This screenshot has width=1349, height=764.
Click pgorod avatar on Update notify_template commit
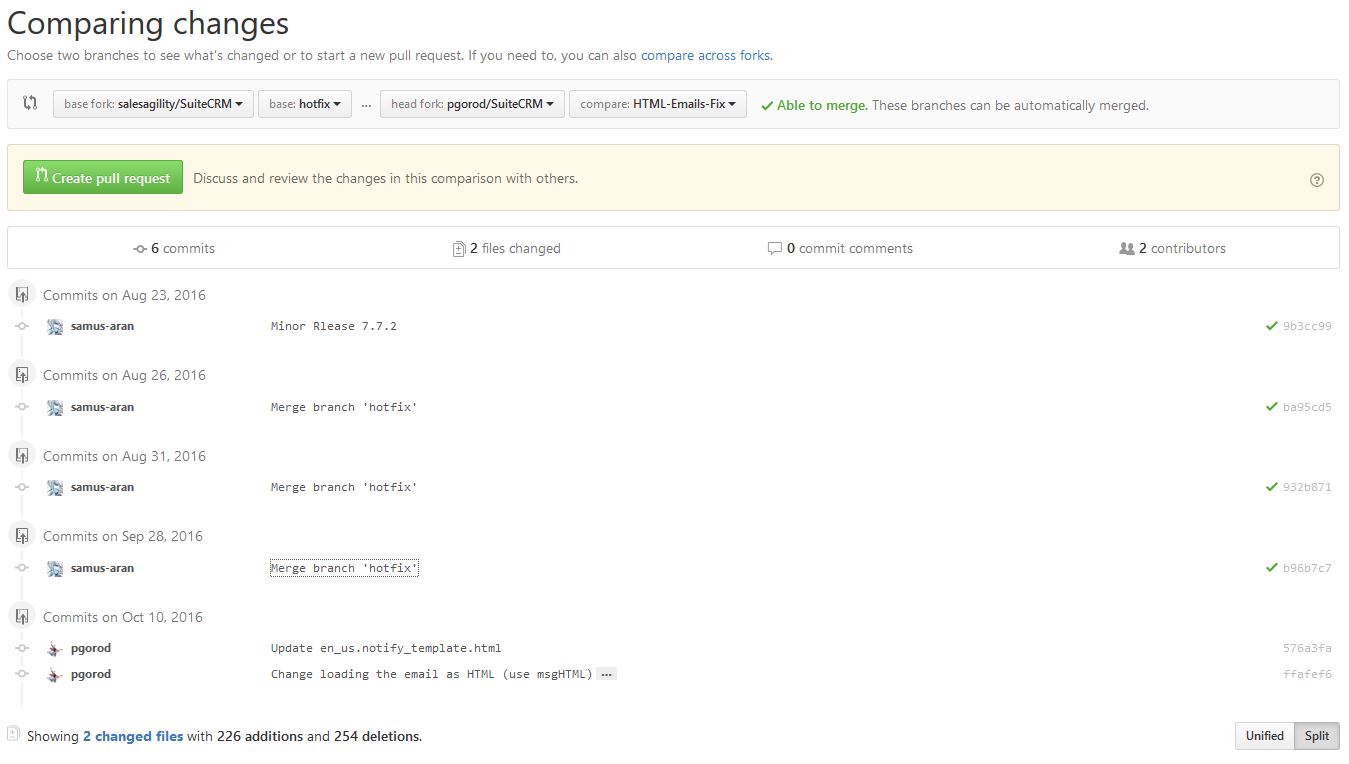[55, 648]
